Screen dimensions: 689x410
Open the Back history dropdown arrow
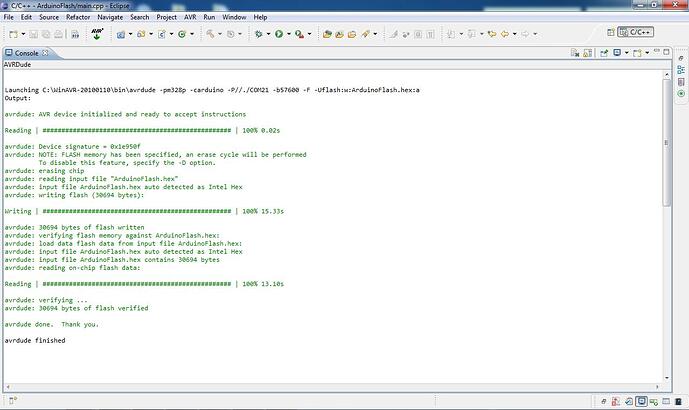tap(515, 34)
